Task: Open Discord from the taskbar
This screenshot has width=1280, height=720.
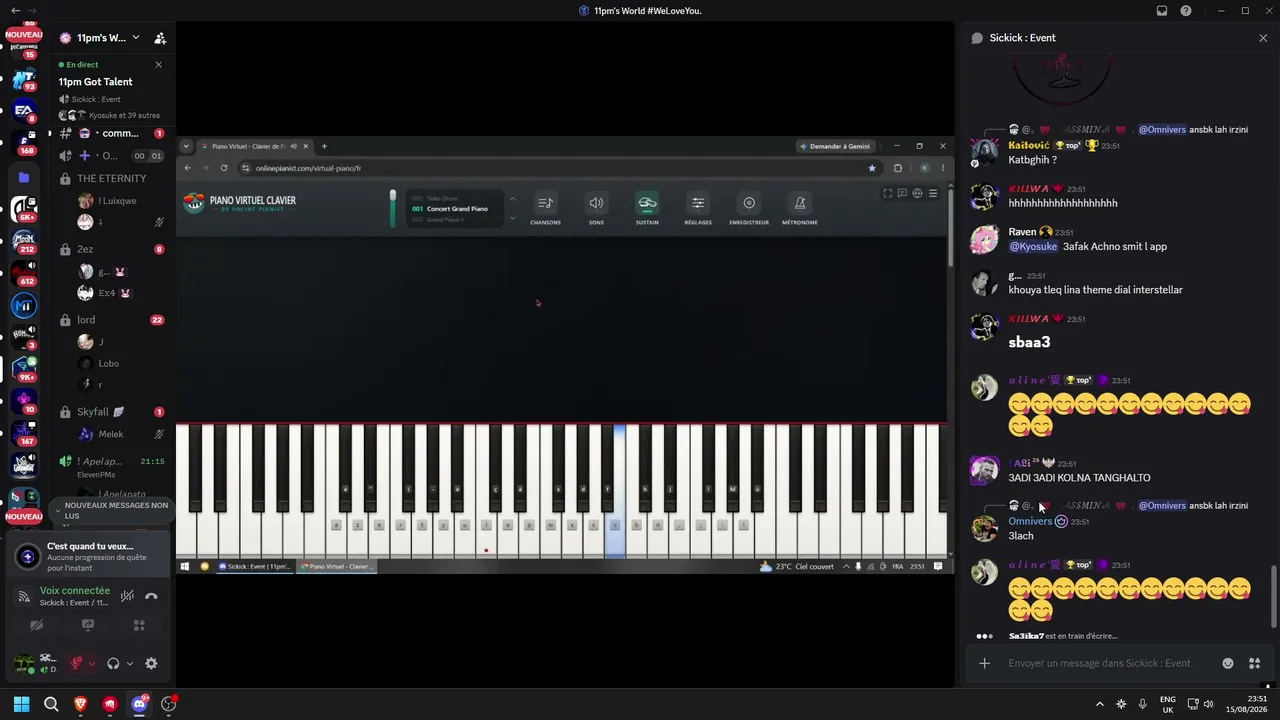Action: 139,704
